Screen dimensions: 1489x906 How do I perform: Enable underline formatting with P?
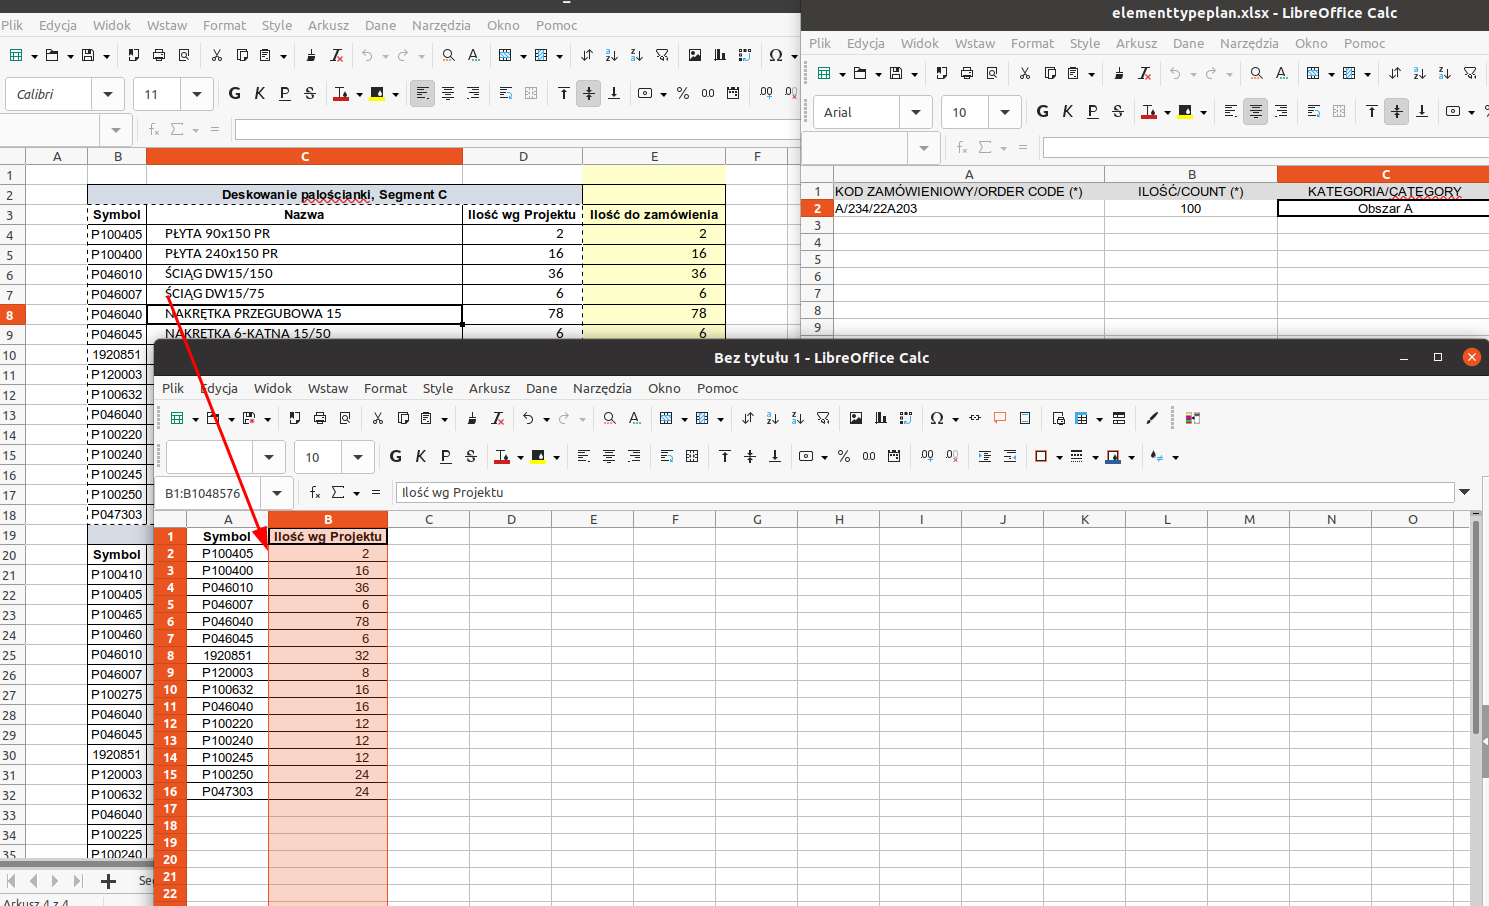coord(445,455)
